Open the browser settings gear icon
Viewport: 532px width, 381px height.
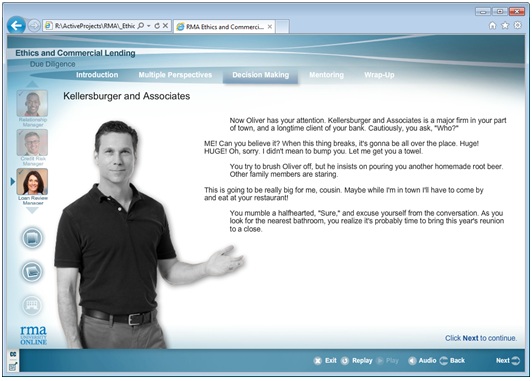click(x=518, y=25)
